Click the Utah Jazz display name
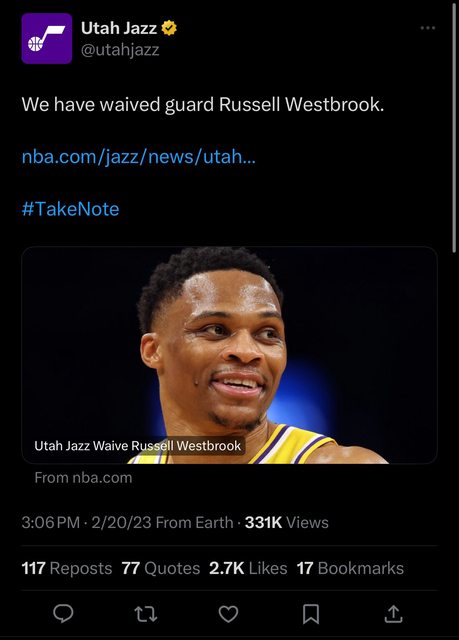 click(119, 28)
